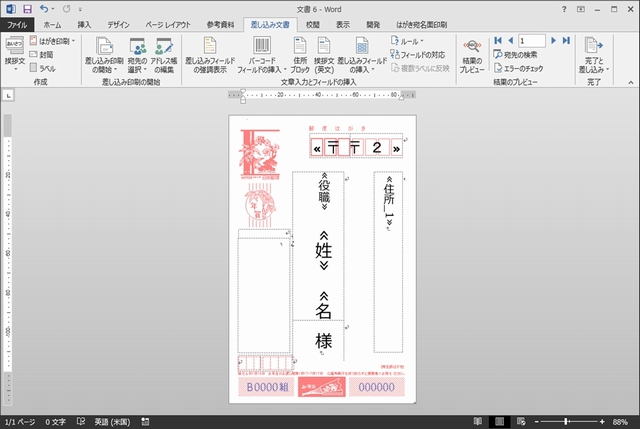Open the ファイル tab
This screenshot has height=429, width=640.
click(x=17, y=25)
